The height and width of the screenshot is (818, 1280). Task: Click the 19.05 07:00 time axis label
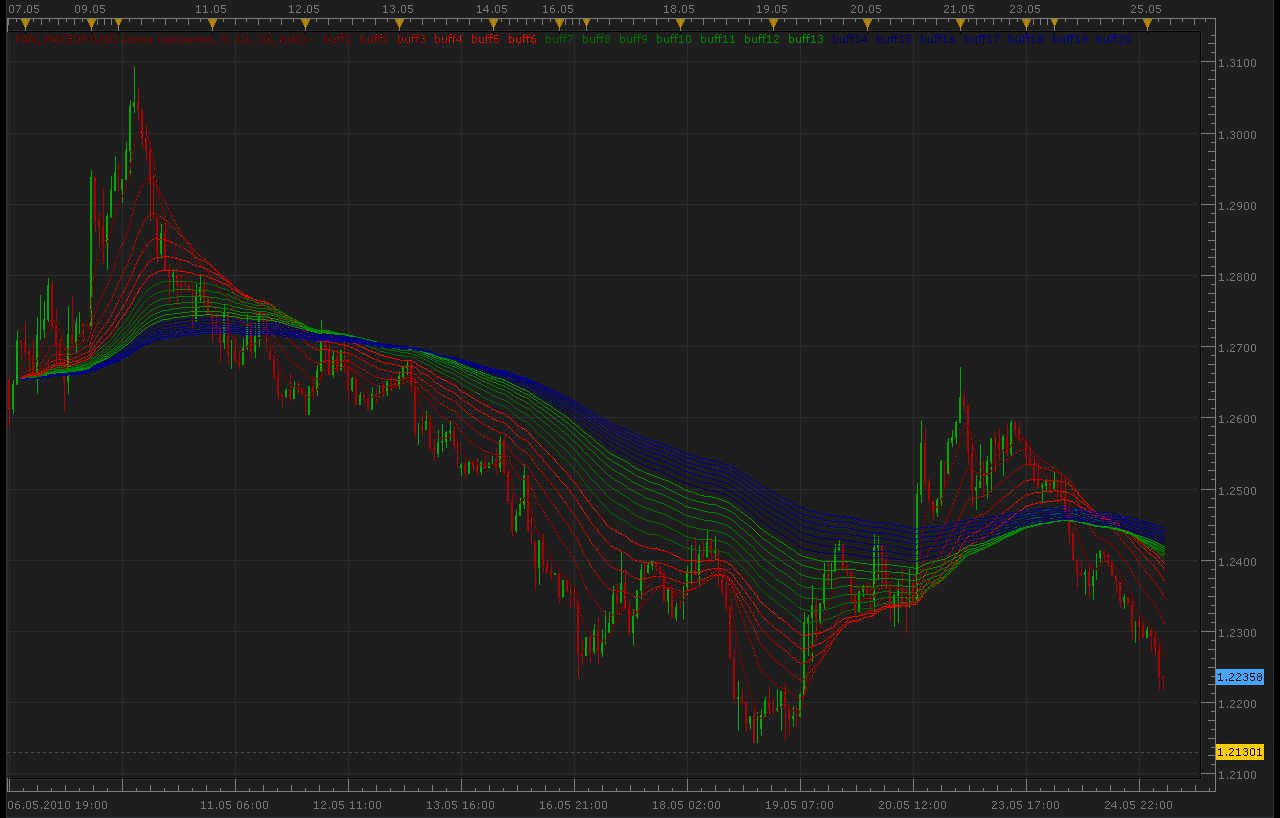coord(799,804)
